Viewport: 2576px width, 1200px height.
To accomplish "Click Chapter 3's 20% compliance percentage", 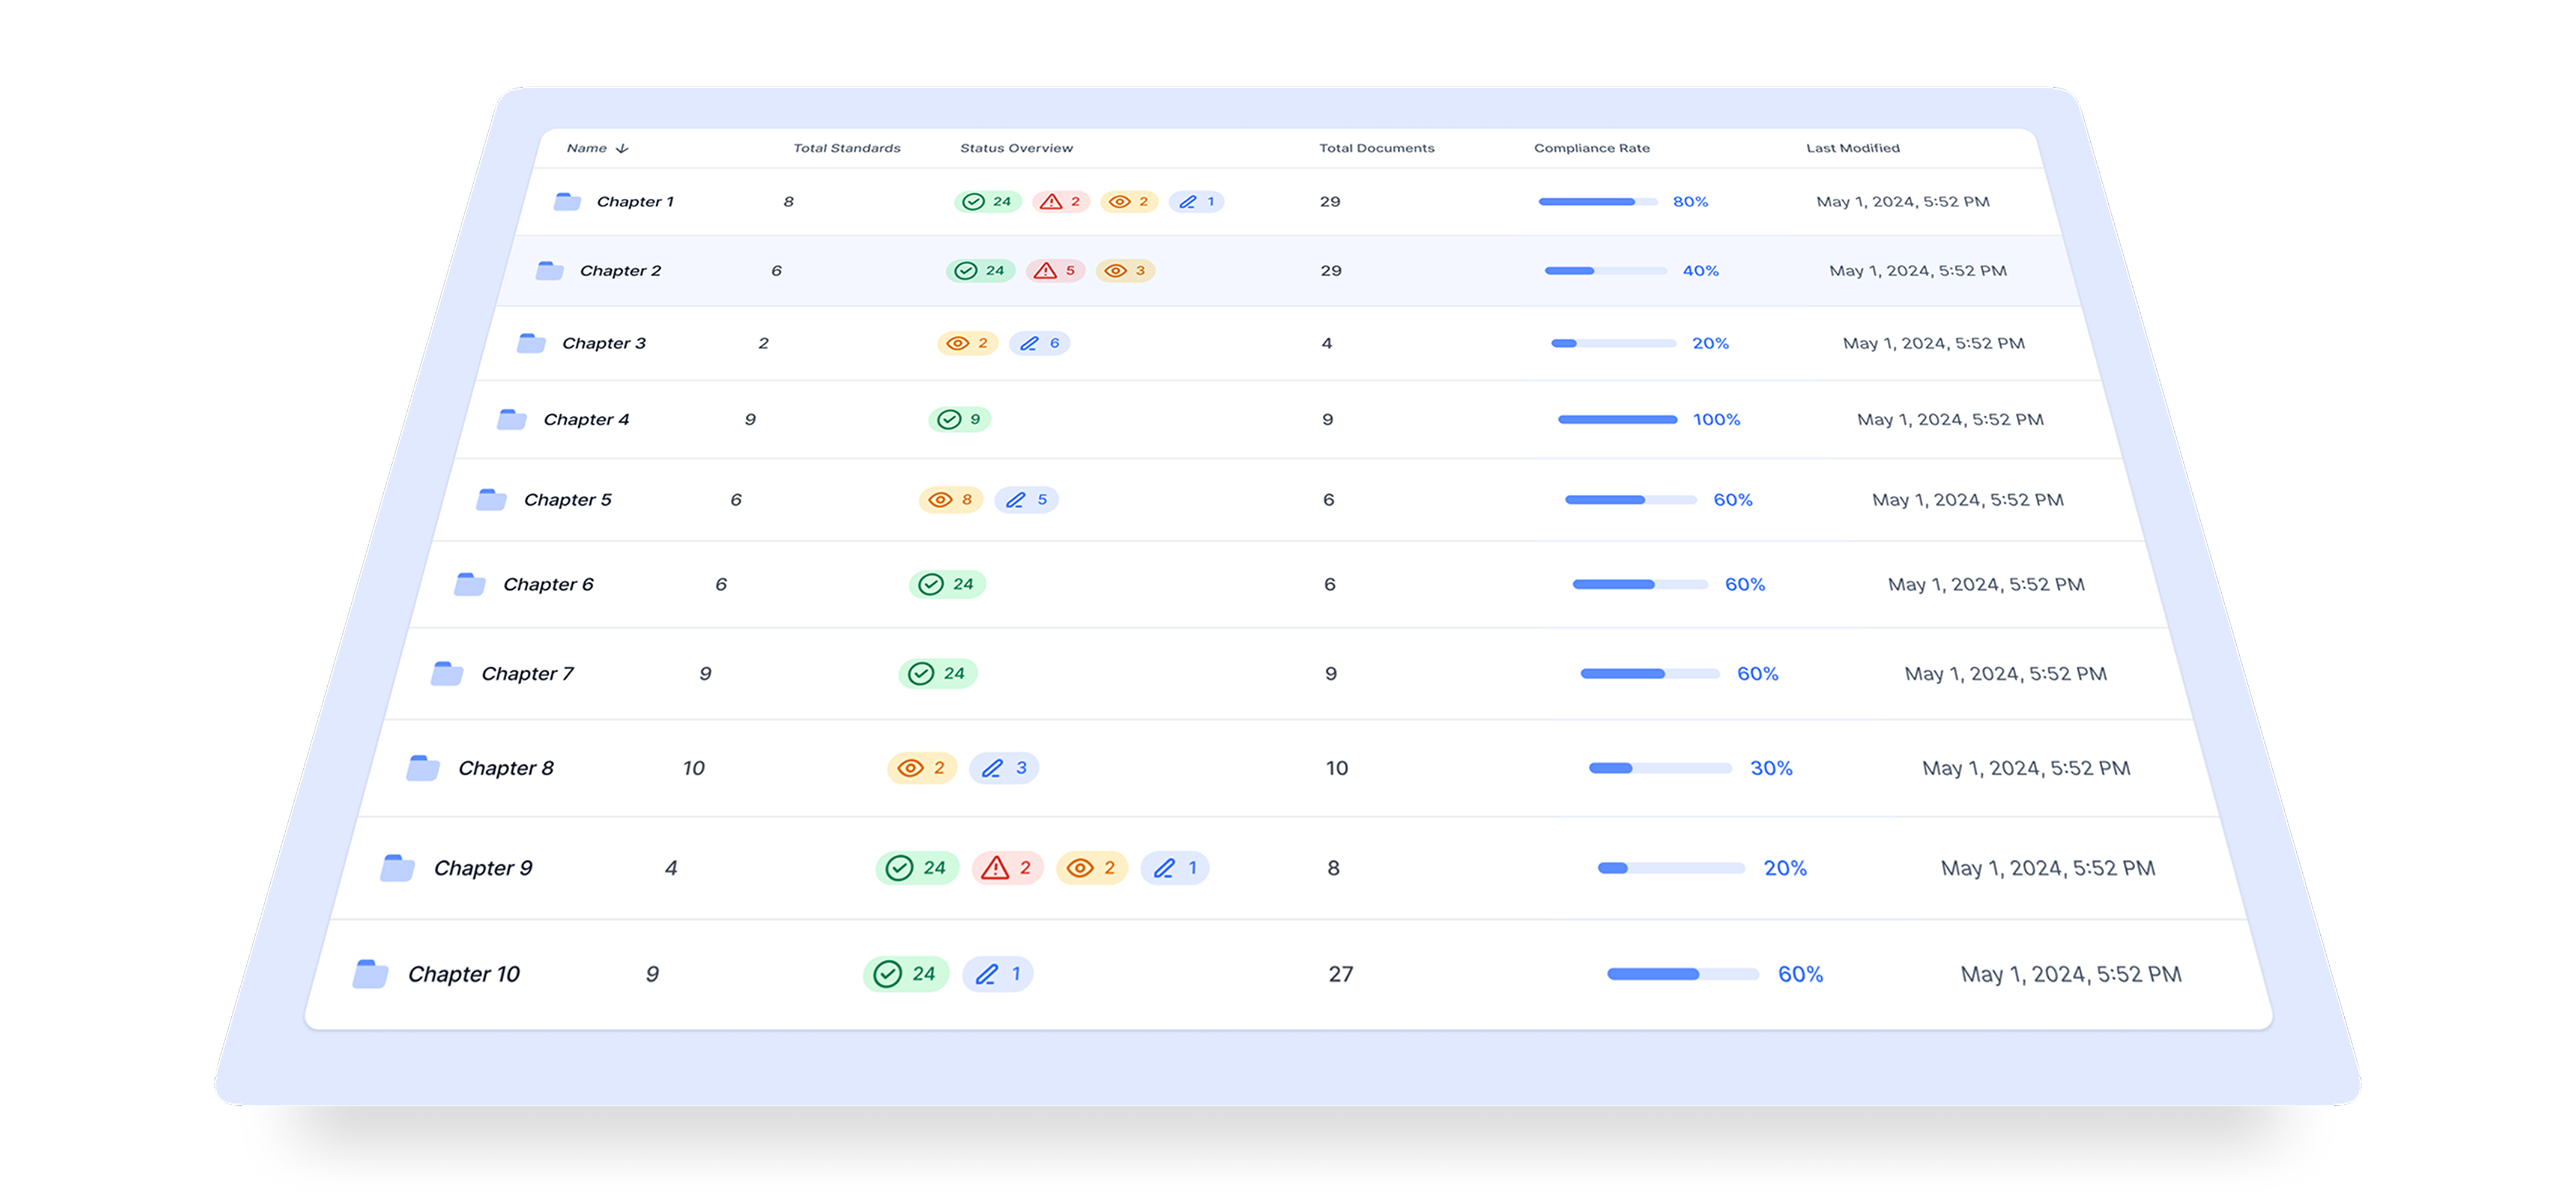I will pos(1710,344).
